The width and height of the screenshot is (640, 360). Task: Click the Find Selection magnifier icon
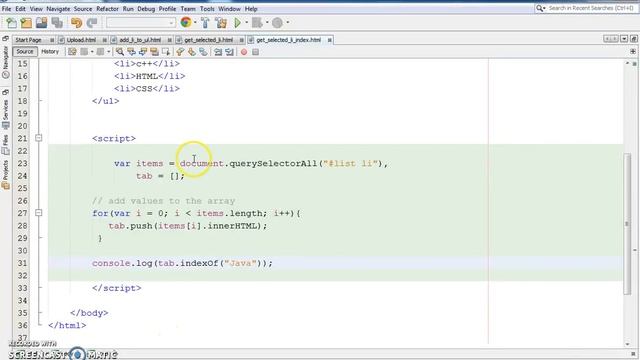point(120,52)
